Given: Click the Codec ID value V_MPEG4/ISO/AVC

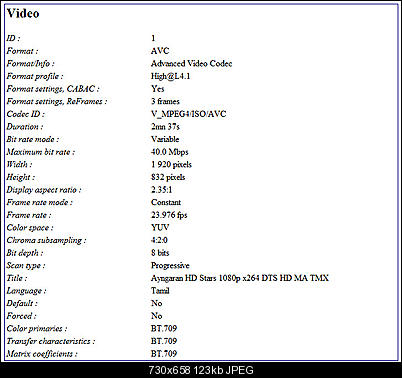Looking at the screenshot, I should coord(188,114).
